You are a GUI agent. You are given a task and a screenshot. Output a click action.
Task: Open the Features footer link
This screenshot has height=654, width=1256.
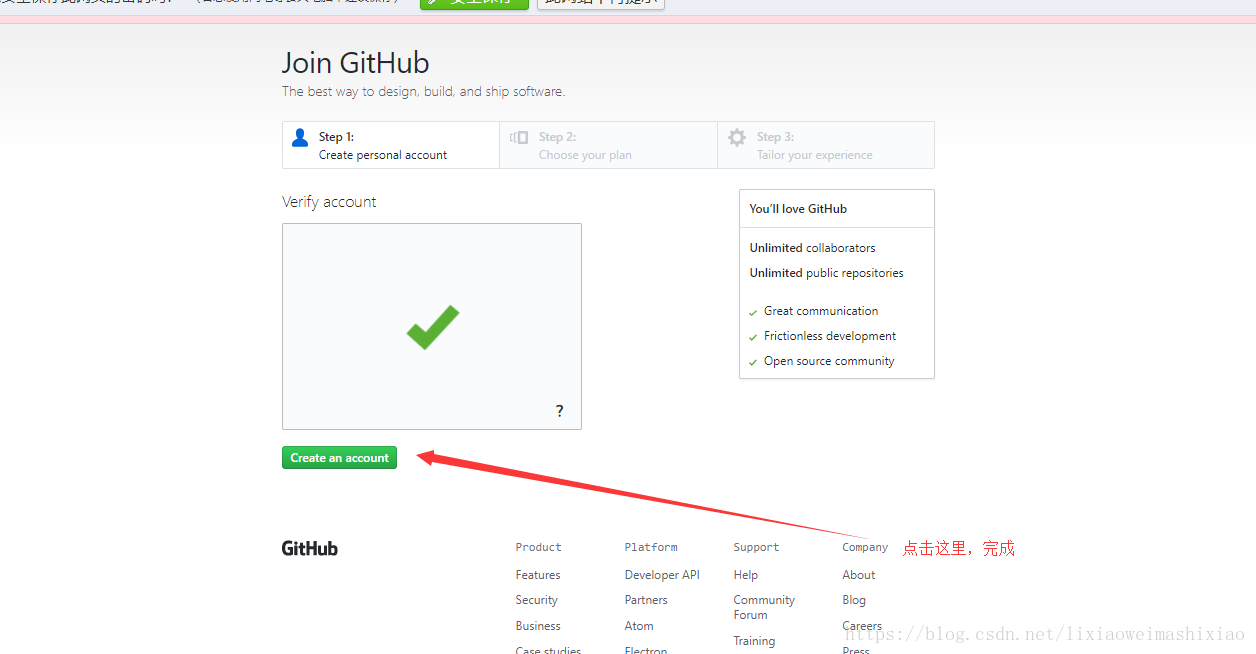[538, 575]
